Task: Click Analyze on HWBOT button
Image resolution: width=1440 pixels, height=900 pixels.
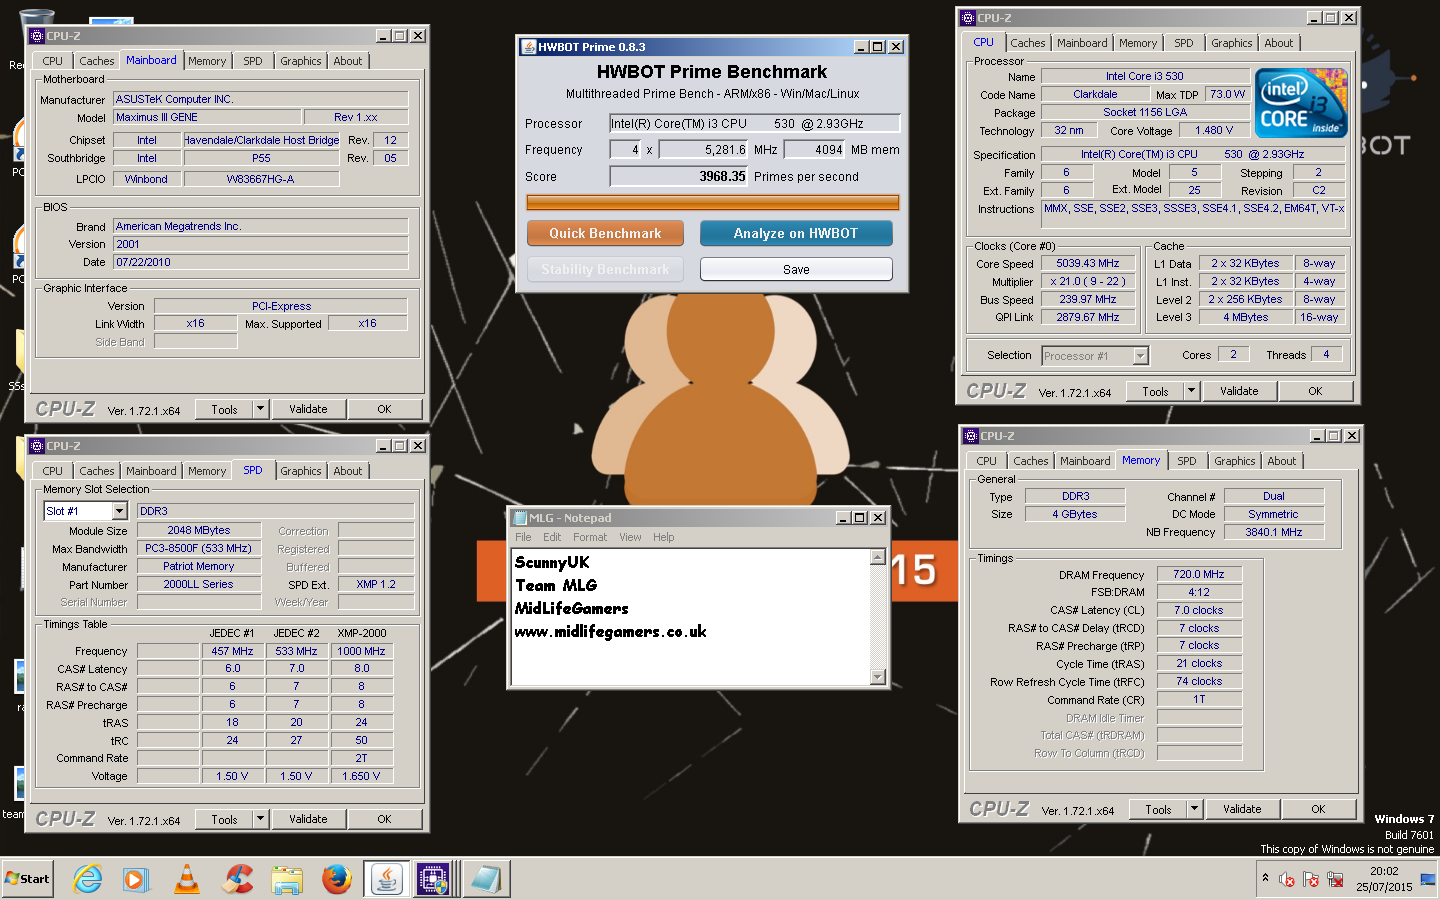Action: [x=796, y=233]
